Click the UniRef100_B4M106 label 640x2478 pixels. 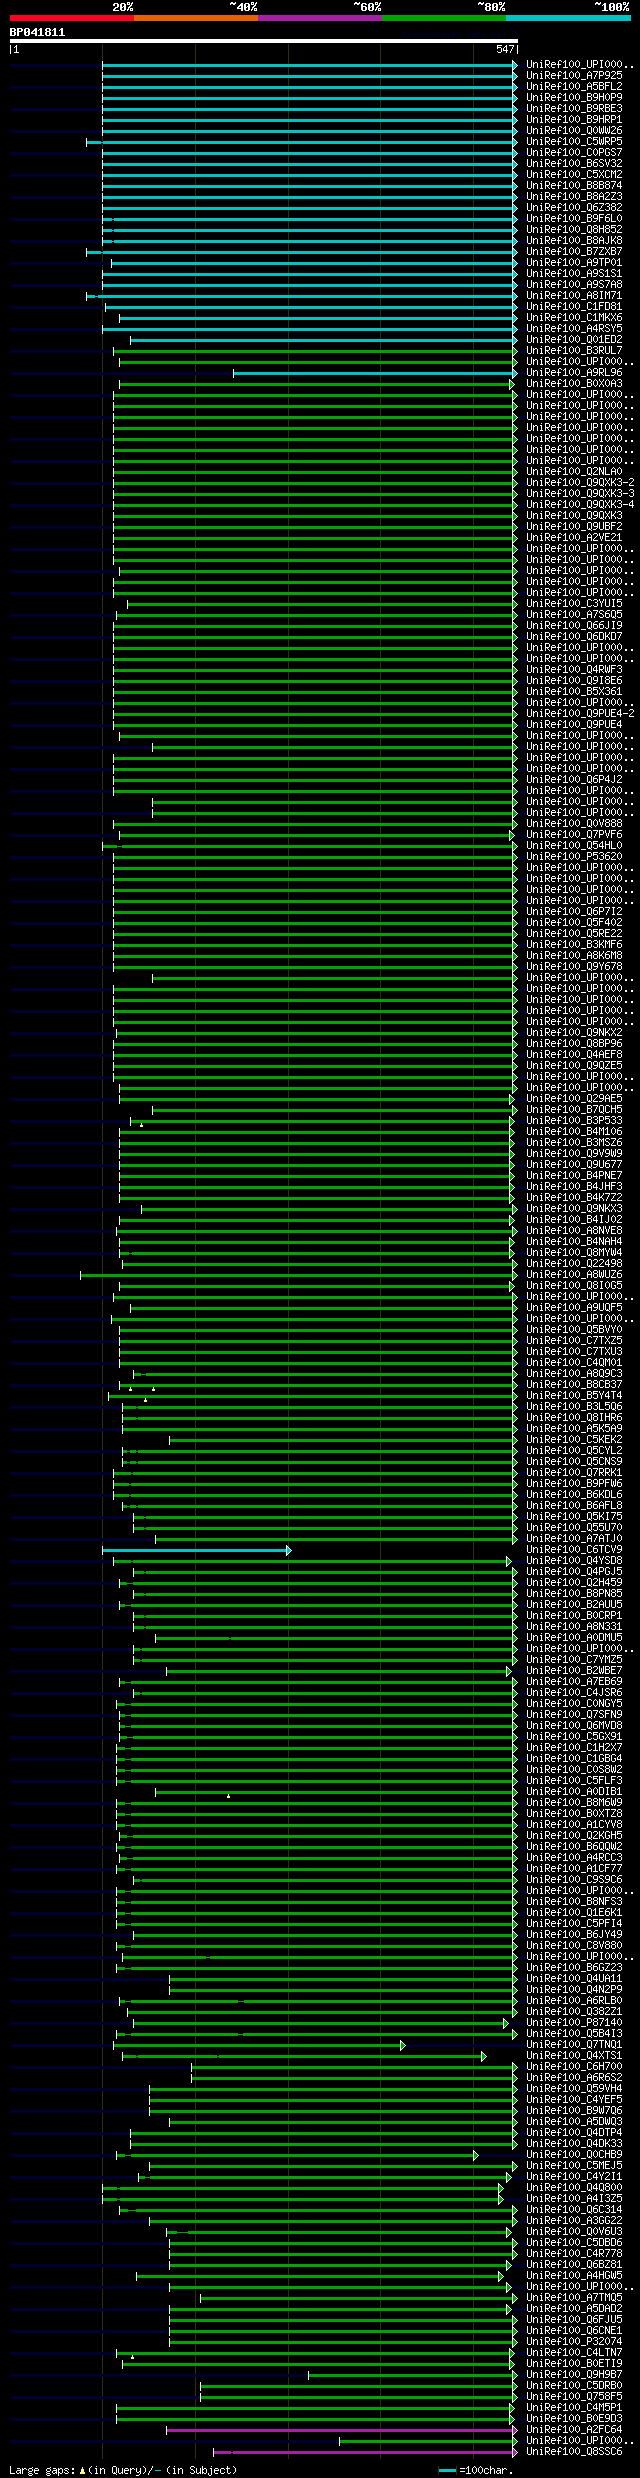tap(574, 1131)
